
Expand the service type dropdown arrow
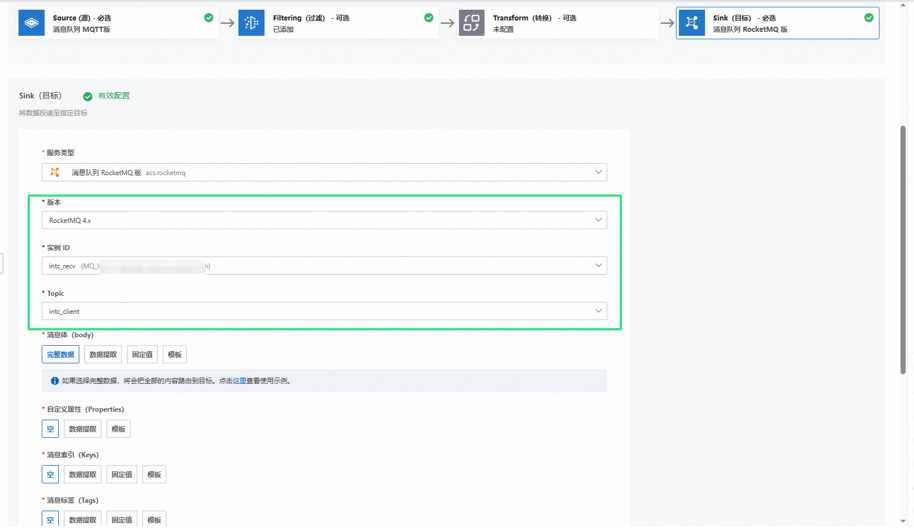598,172
